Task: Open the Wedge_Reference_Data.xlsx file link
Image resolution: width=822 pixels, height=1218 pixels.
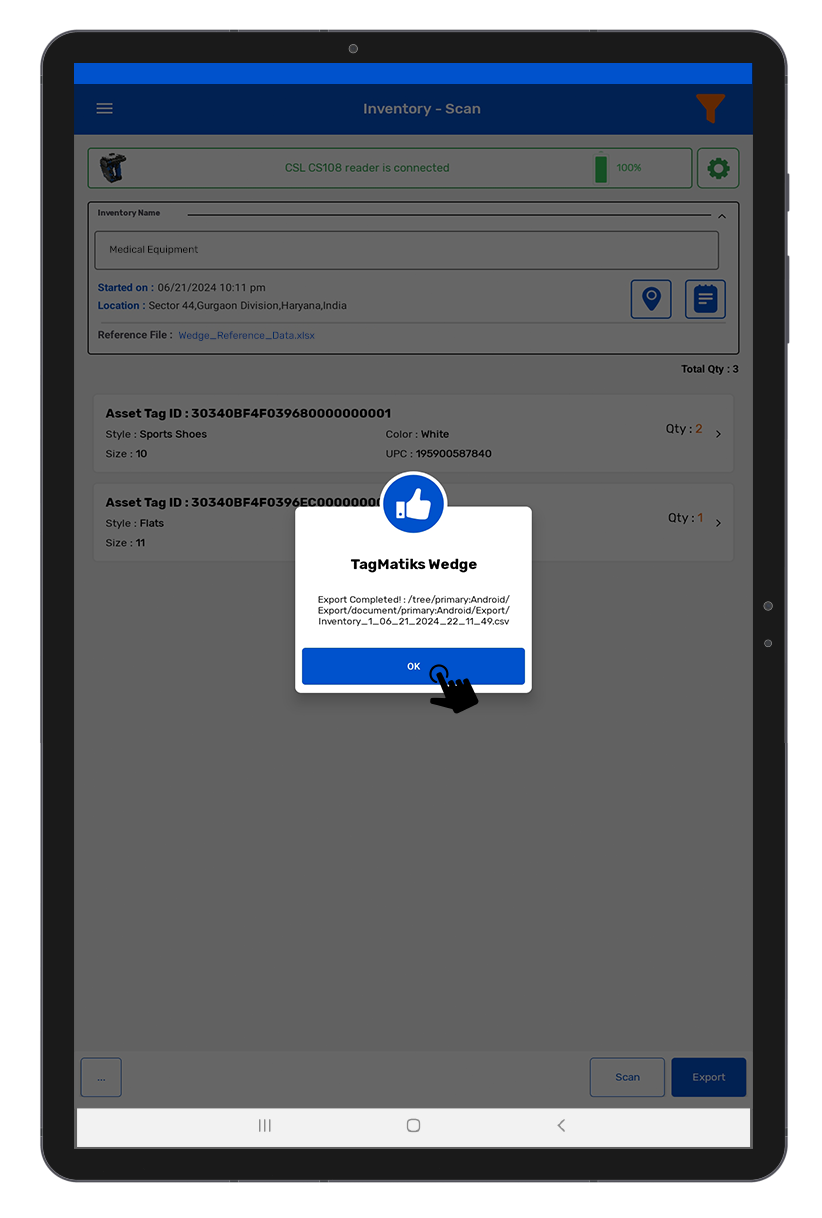Action: click(246, 336)
